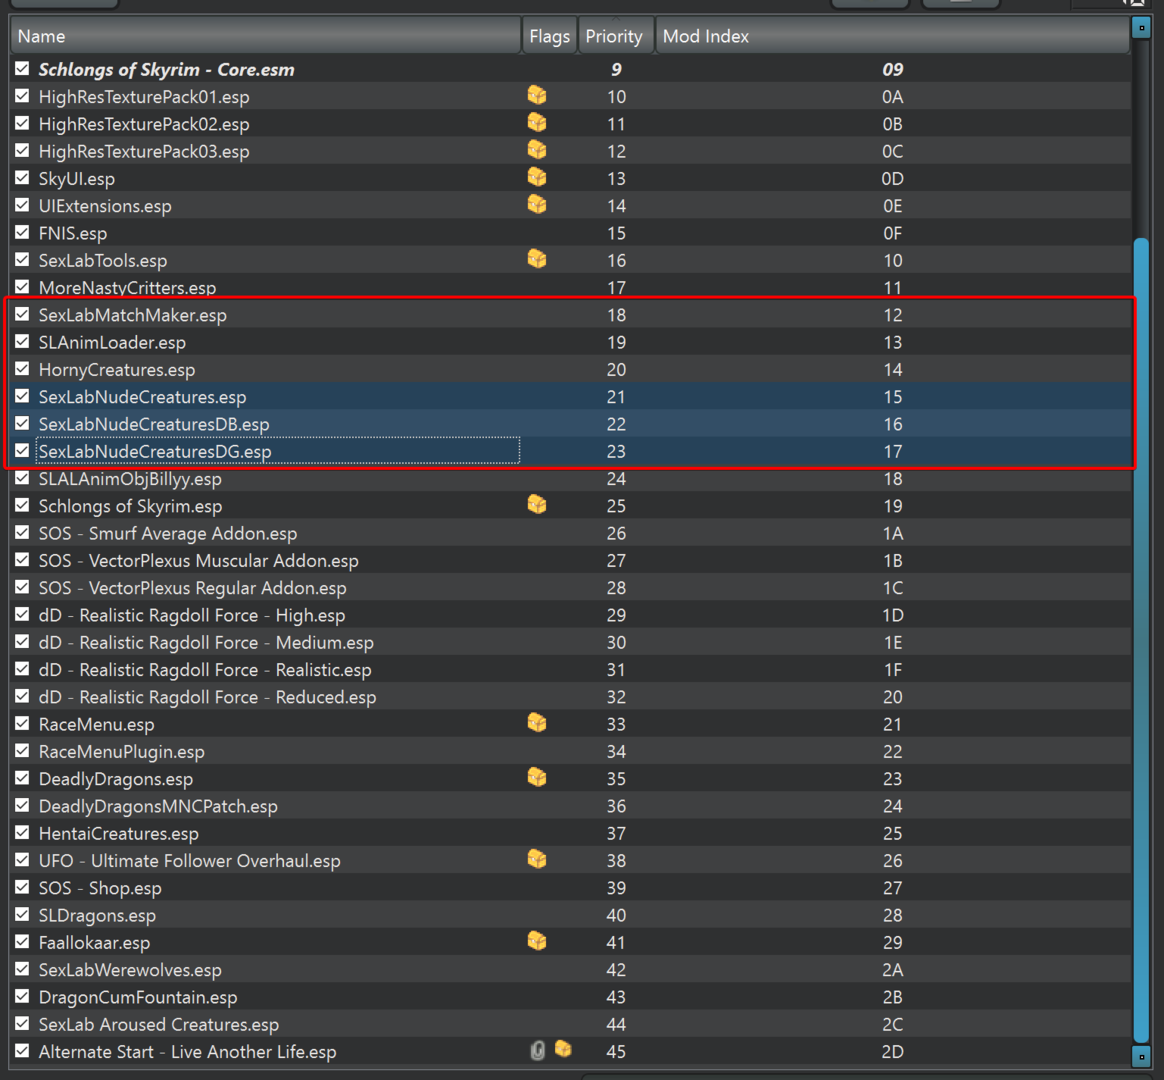Click the archive flag icon for Alternate Start - Live Another Life.esp

coord(563,1050)
